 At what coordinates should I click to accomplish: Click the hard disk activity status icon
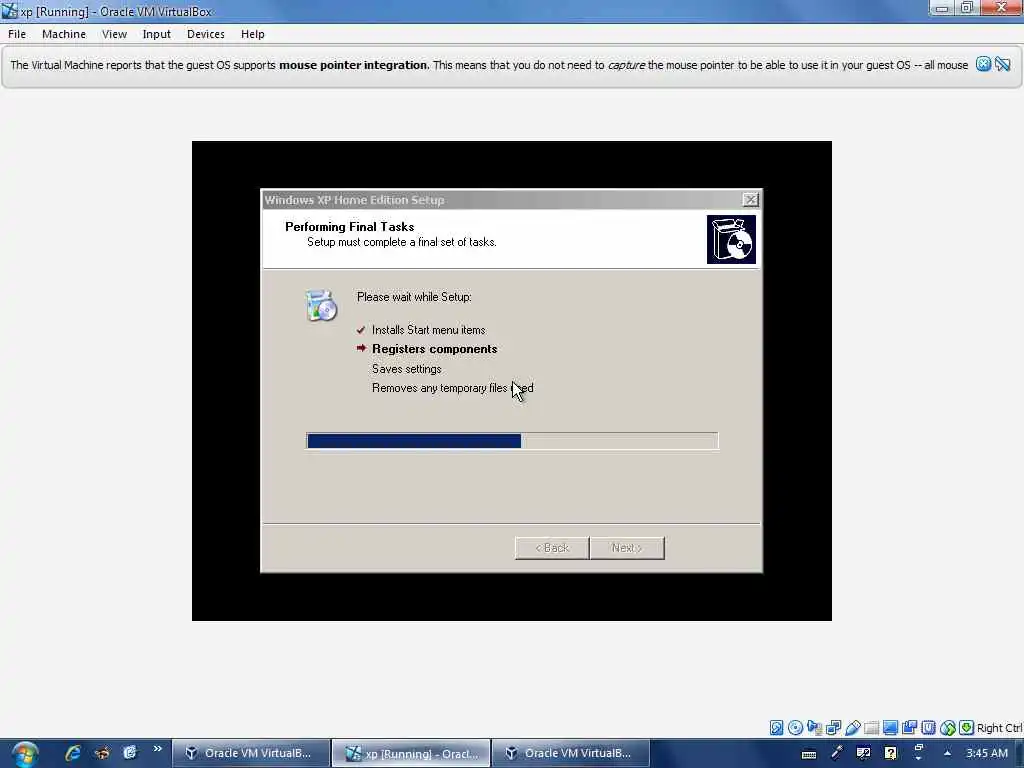tap(776, 728)
